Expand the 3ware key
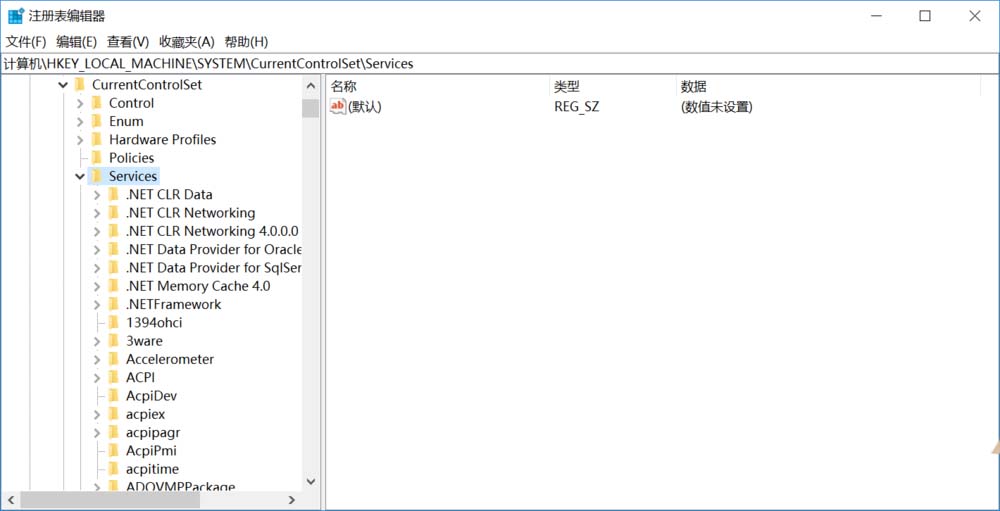 coord(97,341)
